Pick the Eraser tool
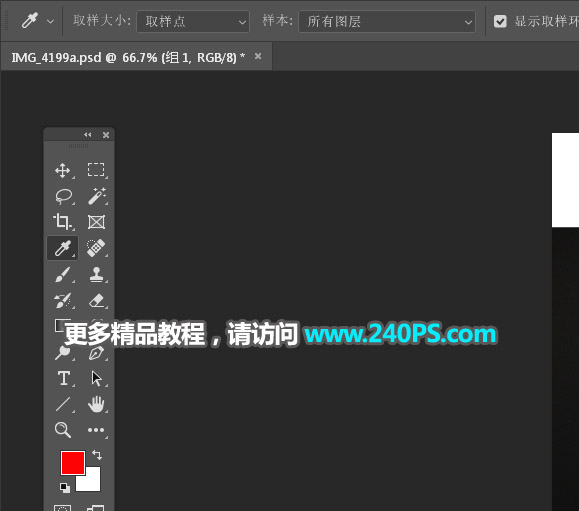The width and height of the screenshot is (579, 511). pos(96,301)
